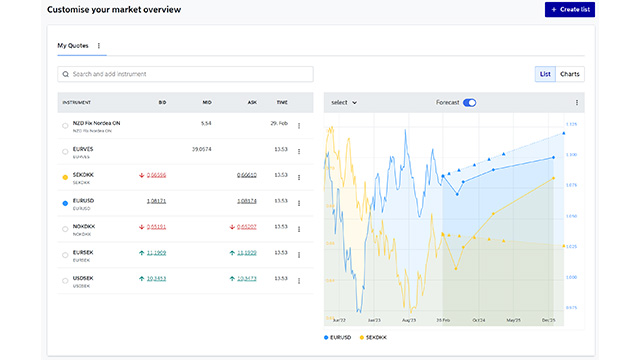Open row options for NZD Fix Nordea ON
The width and height of the screenshot is (640, 360).
point(299,126)
